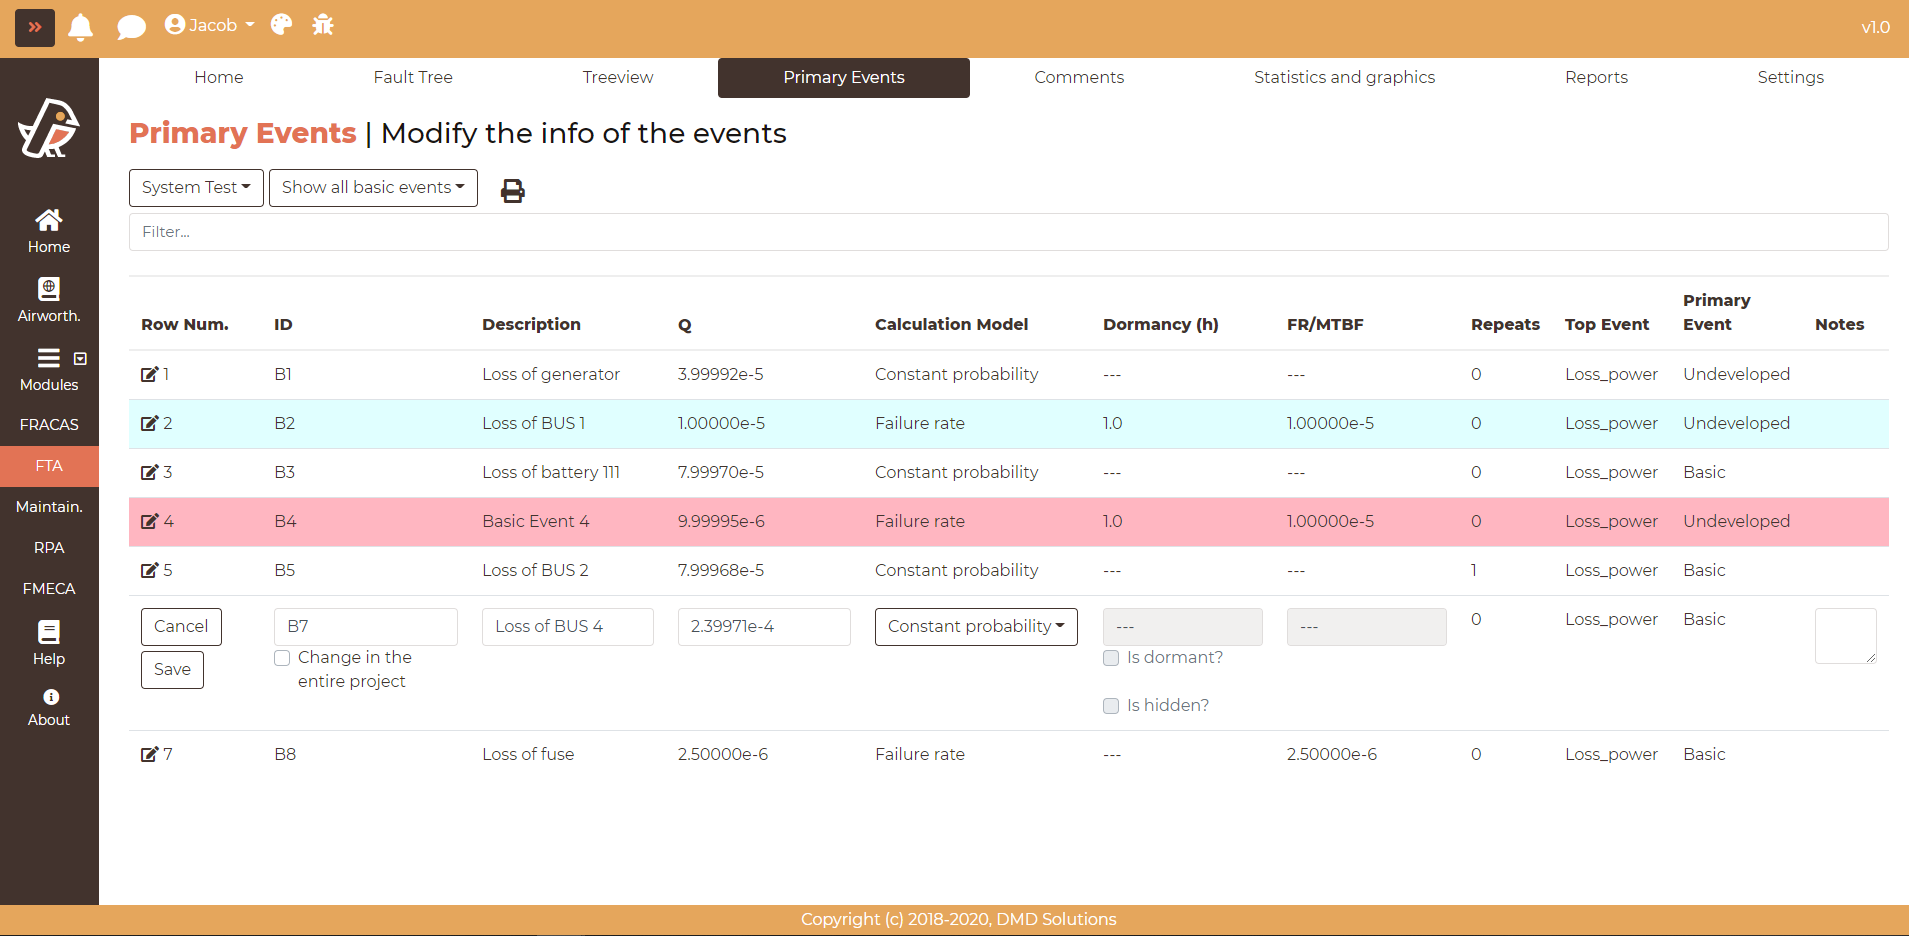Open the chat messages bubble icon
This screenshot has height=936, width=1909.
(131, 27)
